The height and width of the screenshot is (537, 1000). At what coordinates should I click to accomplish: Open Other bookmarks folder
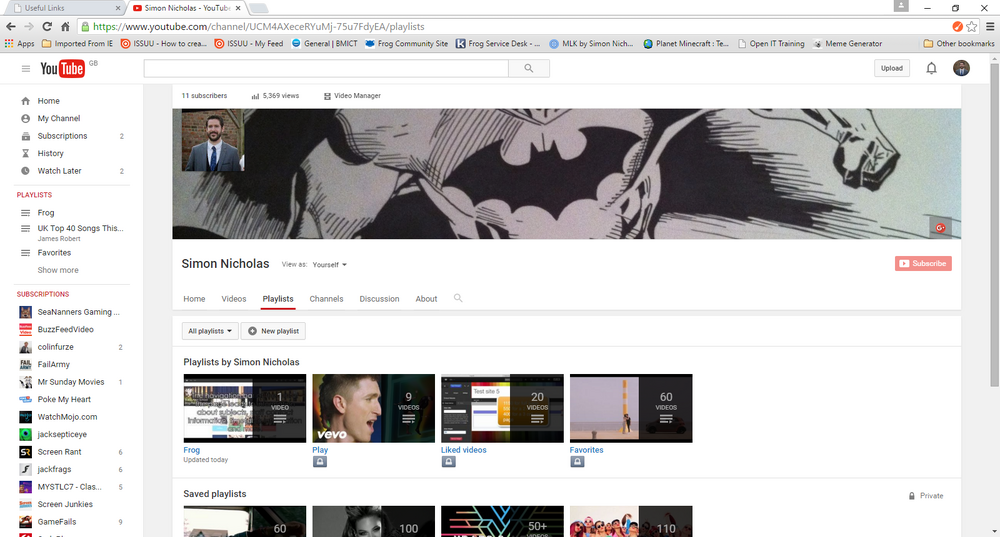pyautogui.click(x=959, y=43)
